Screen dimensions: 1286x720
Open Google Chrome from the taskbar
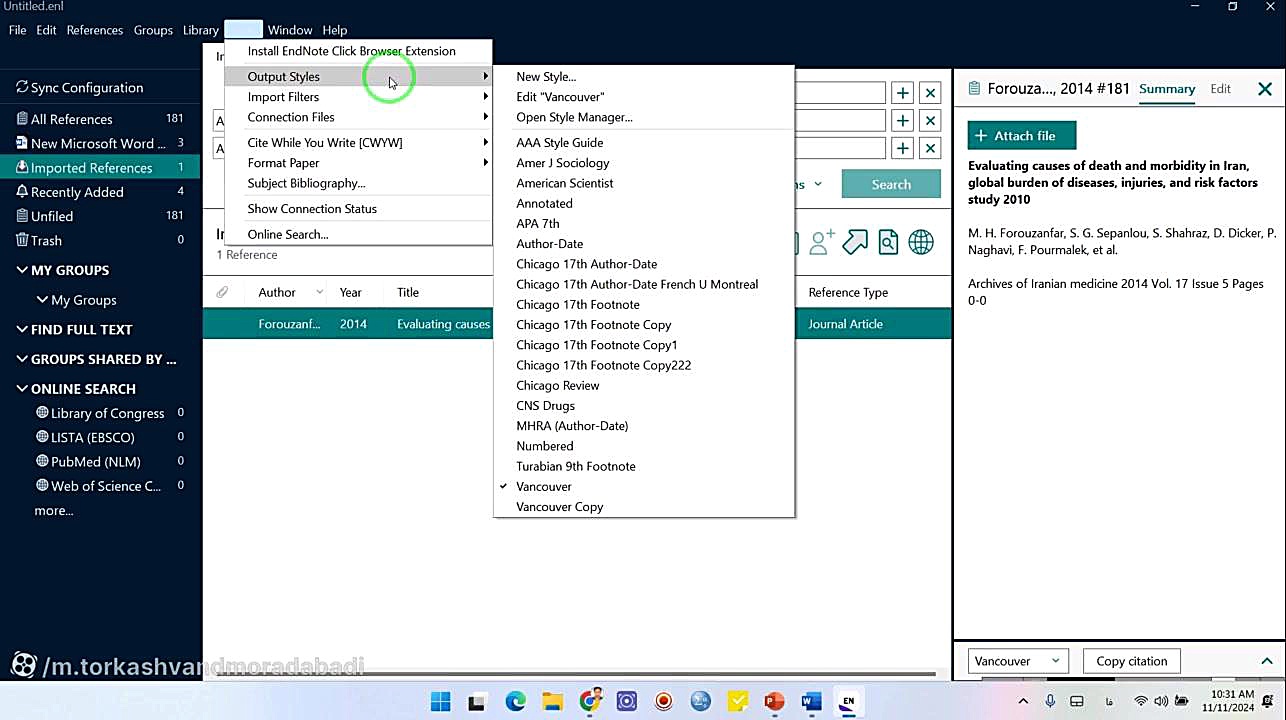click(590, 700)
